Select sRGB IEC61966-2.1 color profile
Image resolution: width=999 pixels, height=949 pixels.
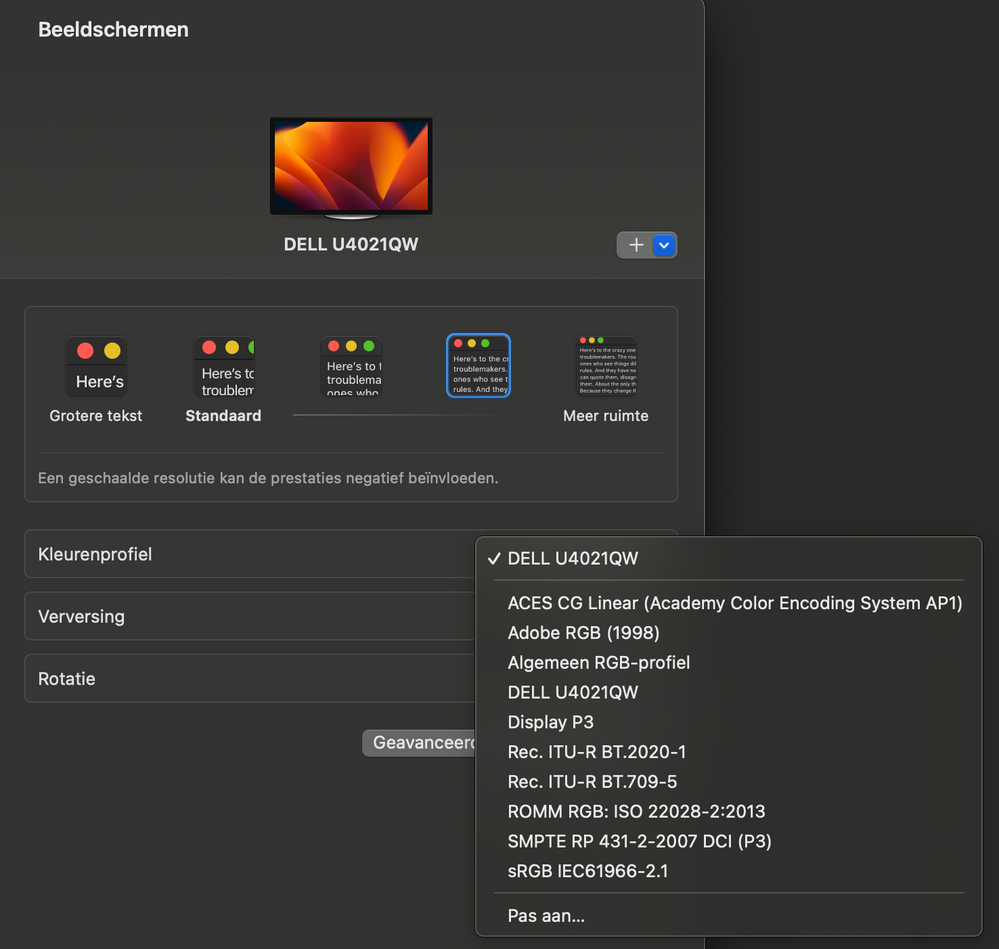729,871
